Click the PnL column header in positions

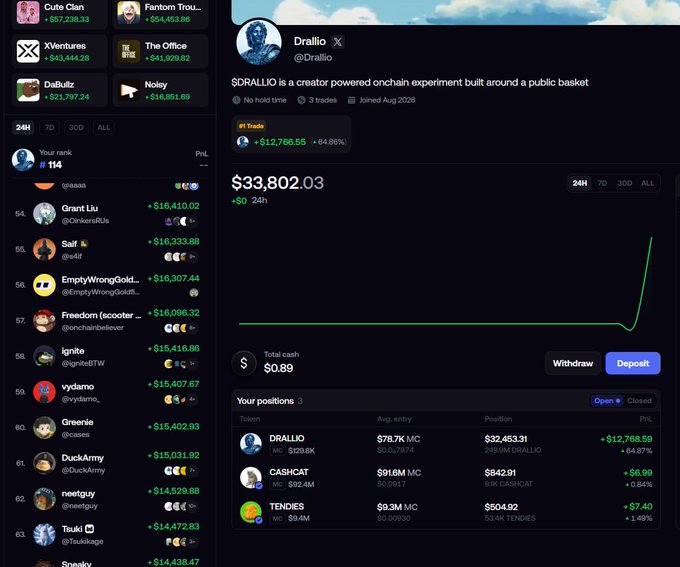pos(646,419)
